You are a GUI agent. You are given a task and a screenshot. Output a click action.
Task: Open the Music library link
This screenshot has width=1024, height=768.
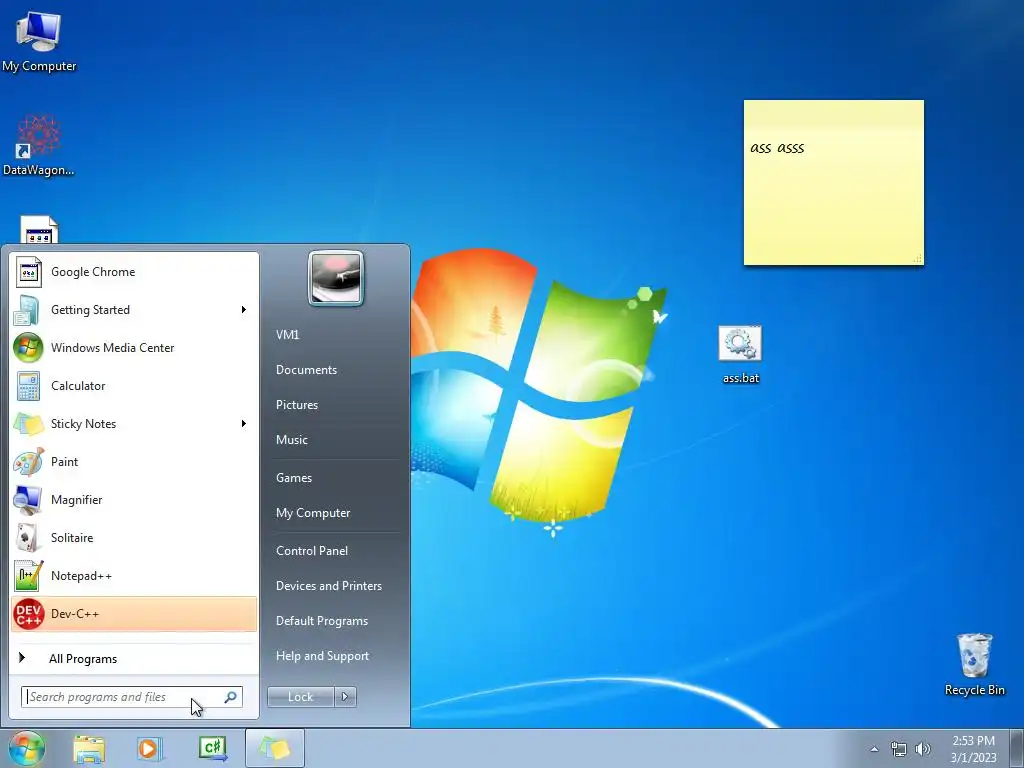pyautogui.click(x=291, y=440)
